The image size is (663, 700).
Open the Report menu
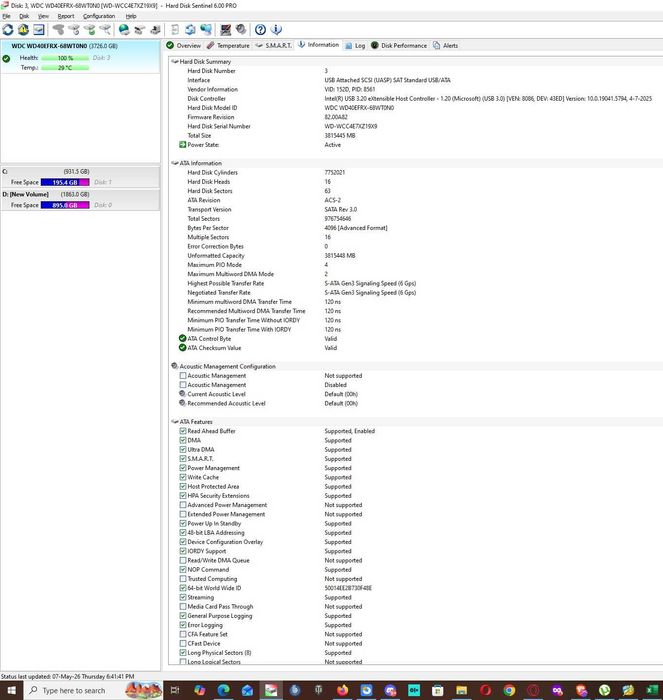pyautogui.click(x=66, y=16)
